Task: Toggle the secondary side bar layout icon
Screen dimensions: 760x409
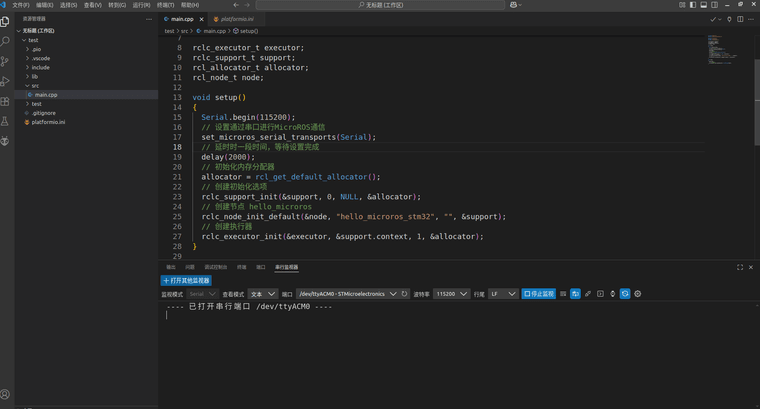Action: click(x=714, y=5)
